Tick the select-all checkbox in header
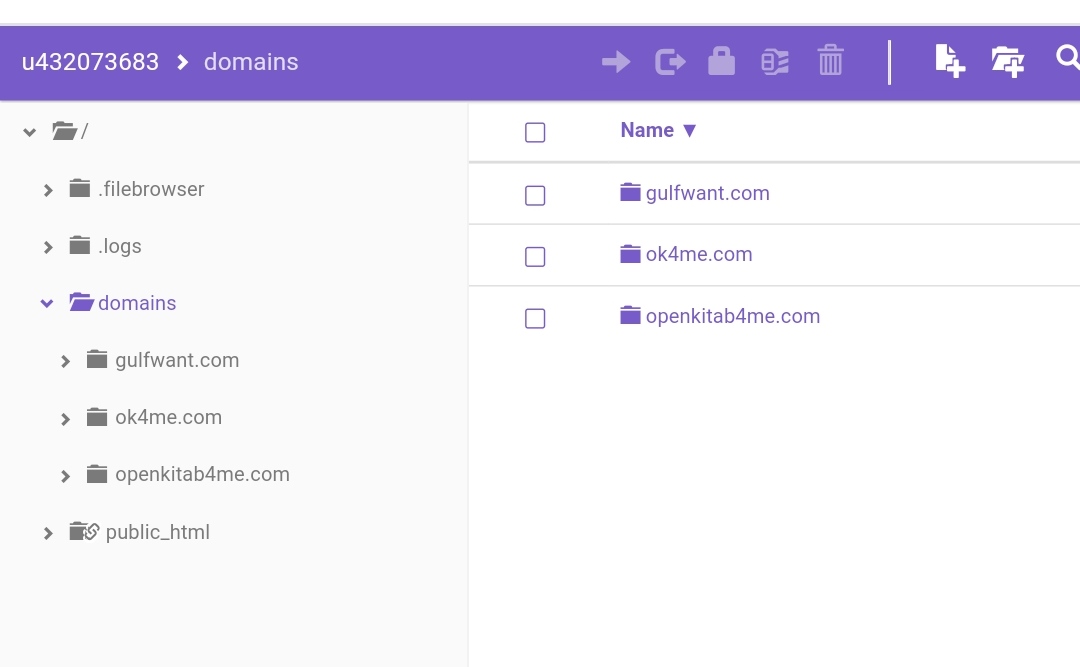Viewport: 1080px width, 667px height. [x=535, y=132]
